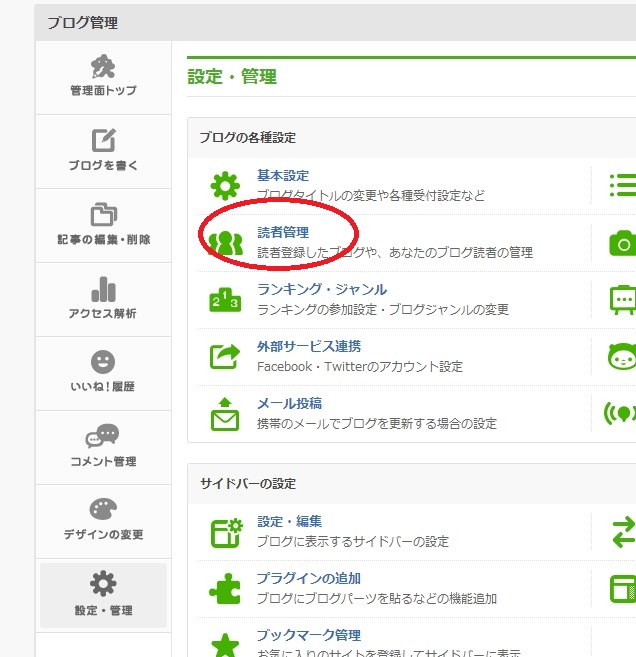The width and height of the screenshot is (636, 657).
Task: Click the share arrow icon for 外部サービス連携
Action: [x=225, y=356]
